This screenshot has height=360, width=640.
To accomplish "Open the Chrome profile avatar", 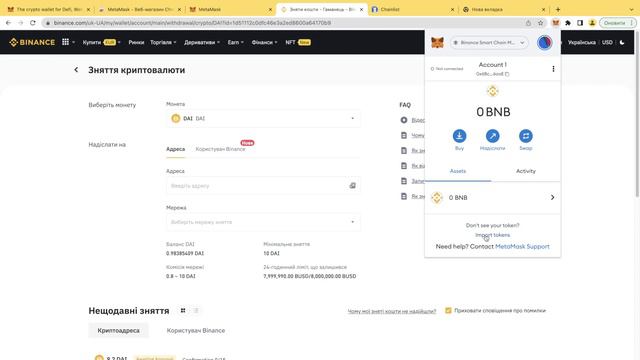I will [592, 23].
